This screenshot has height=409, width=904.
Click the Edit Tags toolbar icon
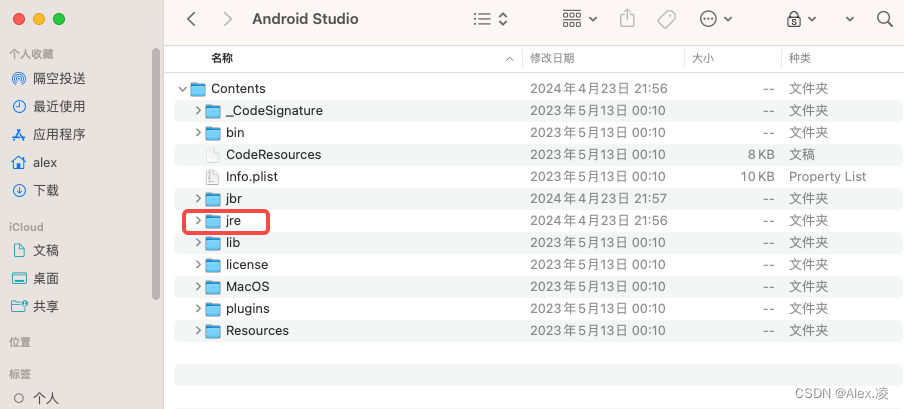point(666,20)
